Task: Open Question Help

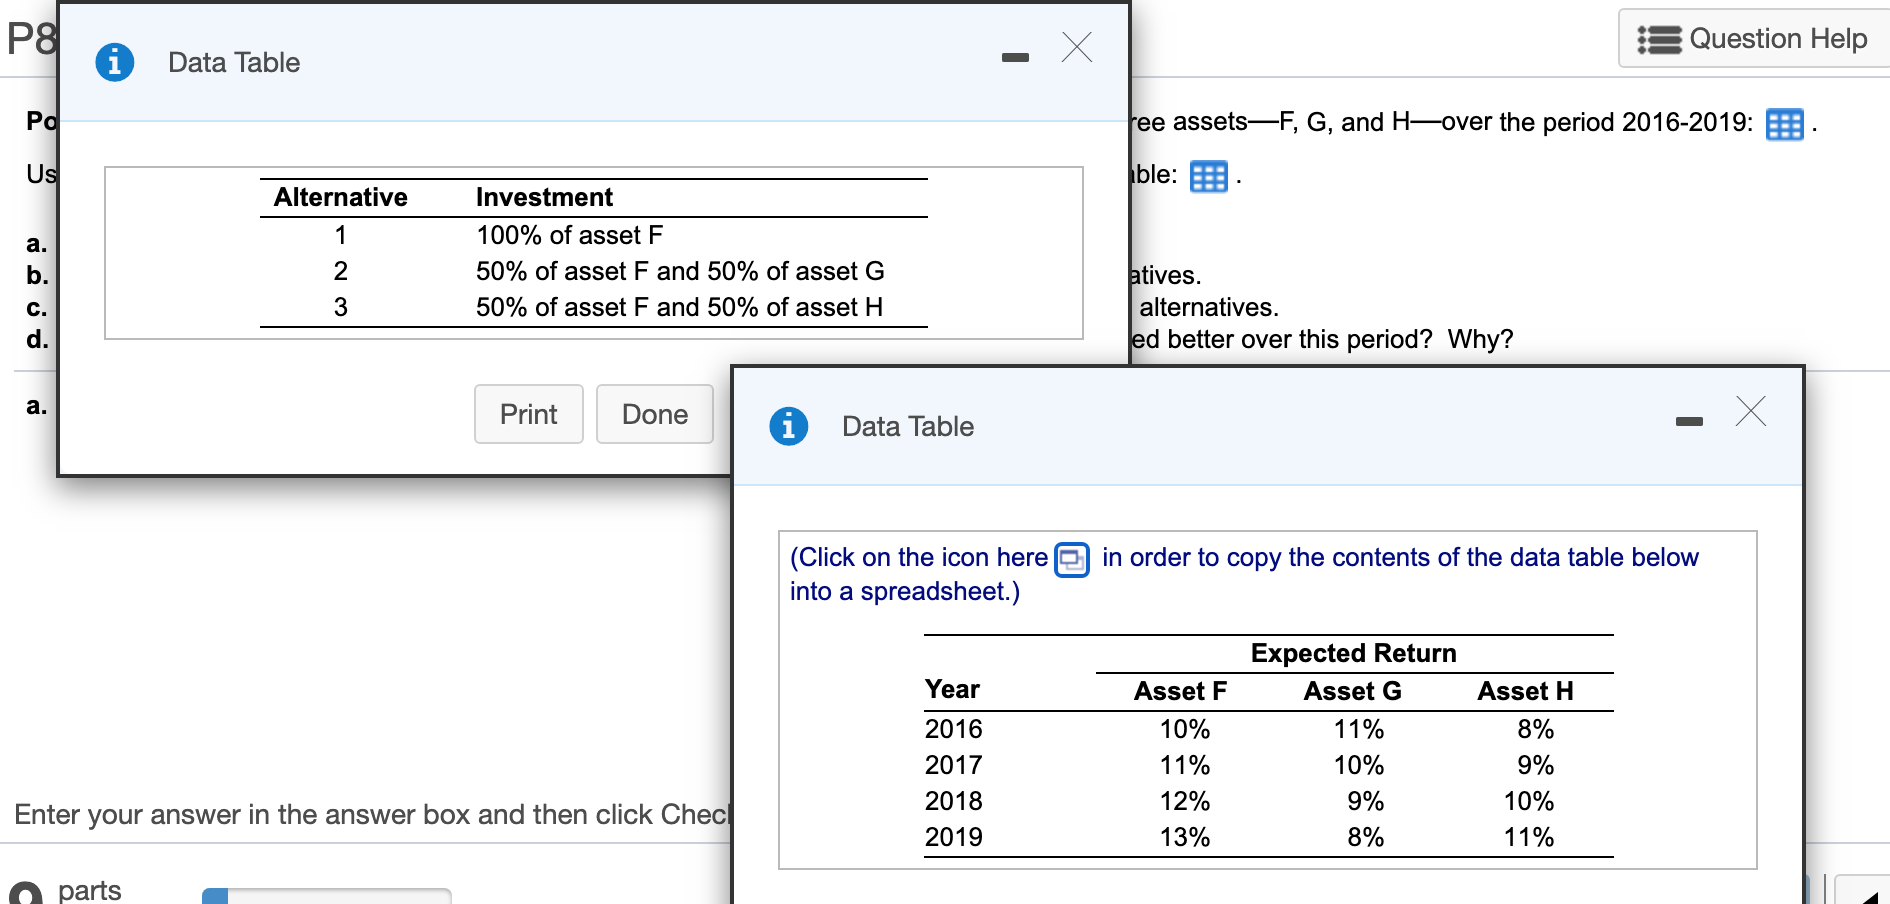Action: tap(1777, 38)
